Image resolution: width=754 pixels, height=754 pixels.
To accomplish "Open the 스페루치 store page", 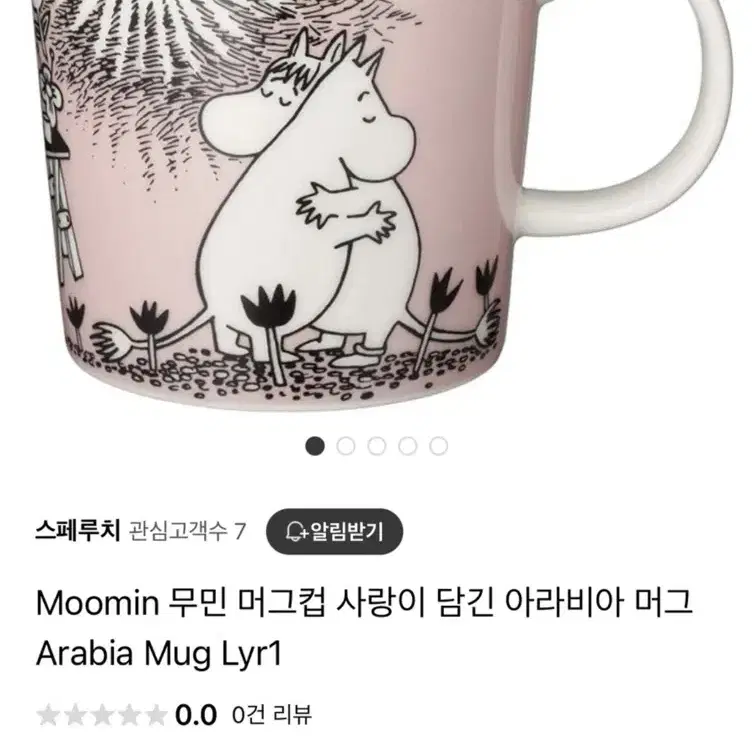I will pyautogui.click(x=77, y=531).
